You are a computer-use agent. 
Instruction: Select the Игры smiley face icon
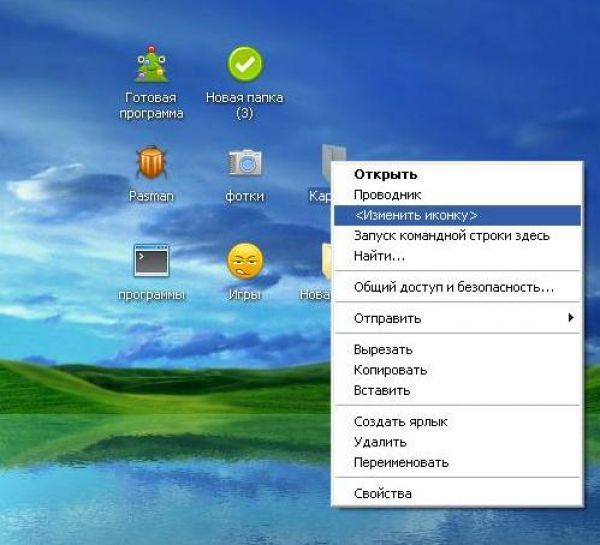(x=245, y=261)
